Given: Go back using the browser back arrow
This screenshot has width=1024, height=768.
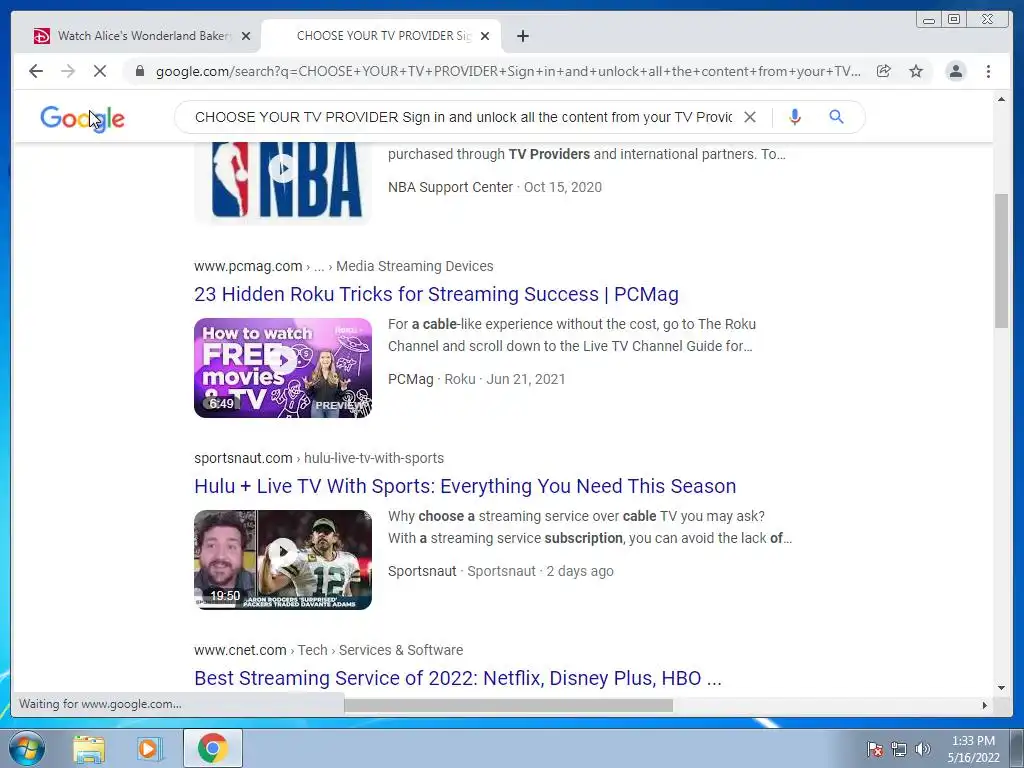Looking at the screenshot, I should click(x=36, y=71).
